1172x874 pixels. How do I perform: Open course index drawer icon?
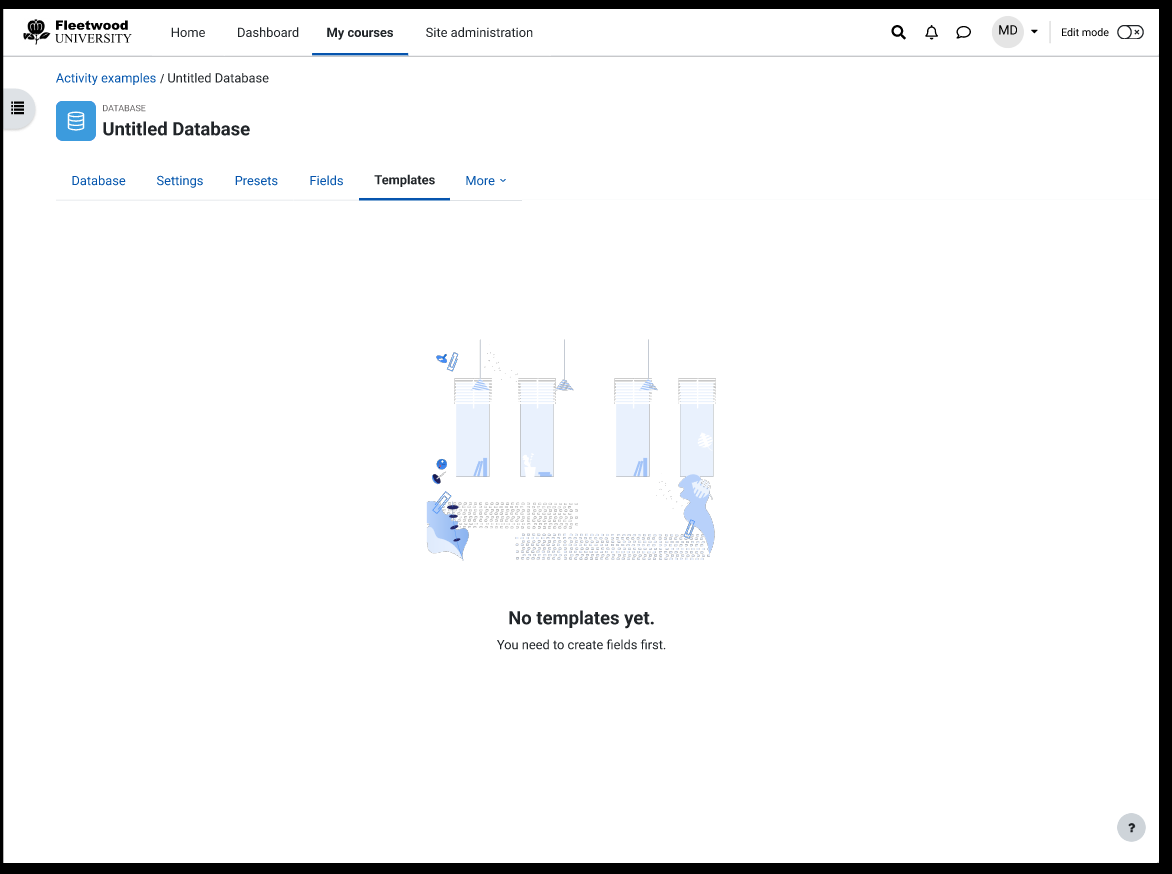click(x=18, y=108)
